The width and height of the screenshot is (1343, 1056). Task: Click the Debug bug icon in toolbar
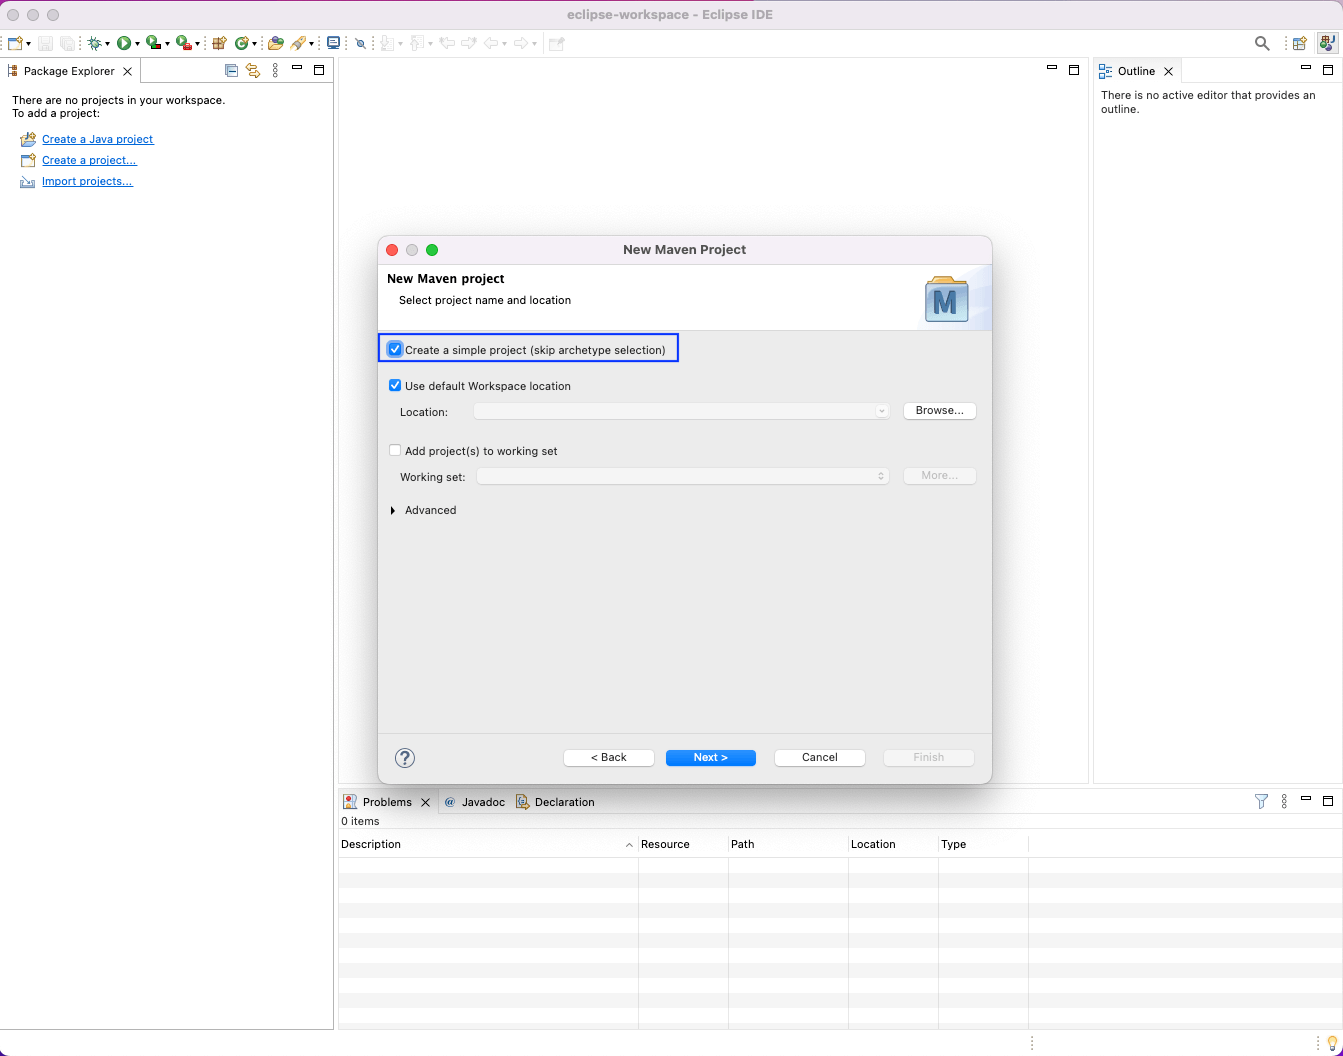point(95,43)
